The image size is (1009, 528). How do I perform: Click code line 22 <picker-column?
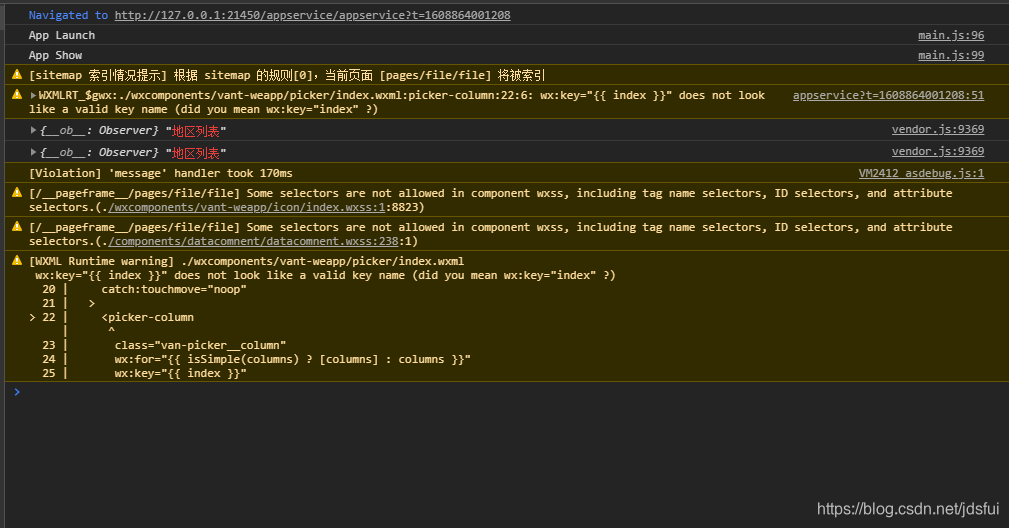[x=147, y=317]
